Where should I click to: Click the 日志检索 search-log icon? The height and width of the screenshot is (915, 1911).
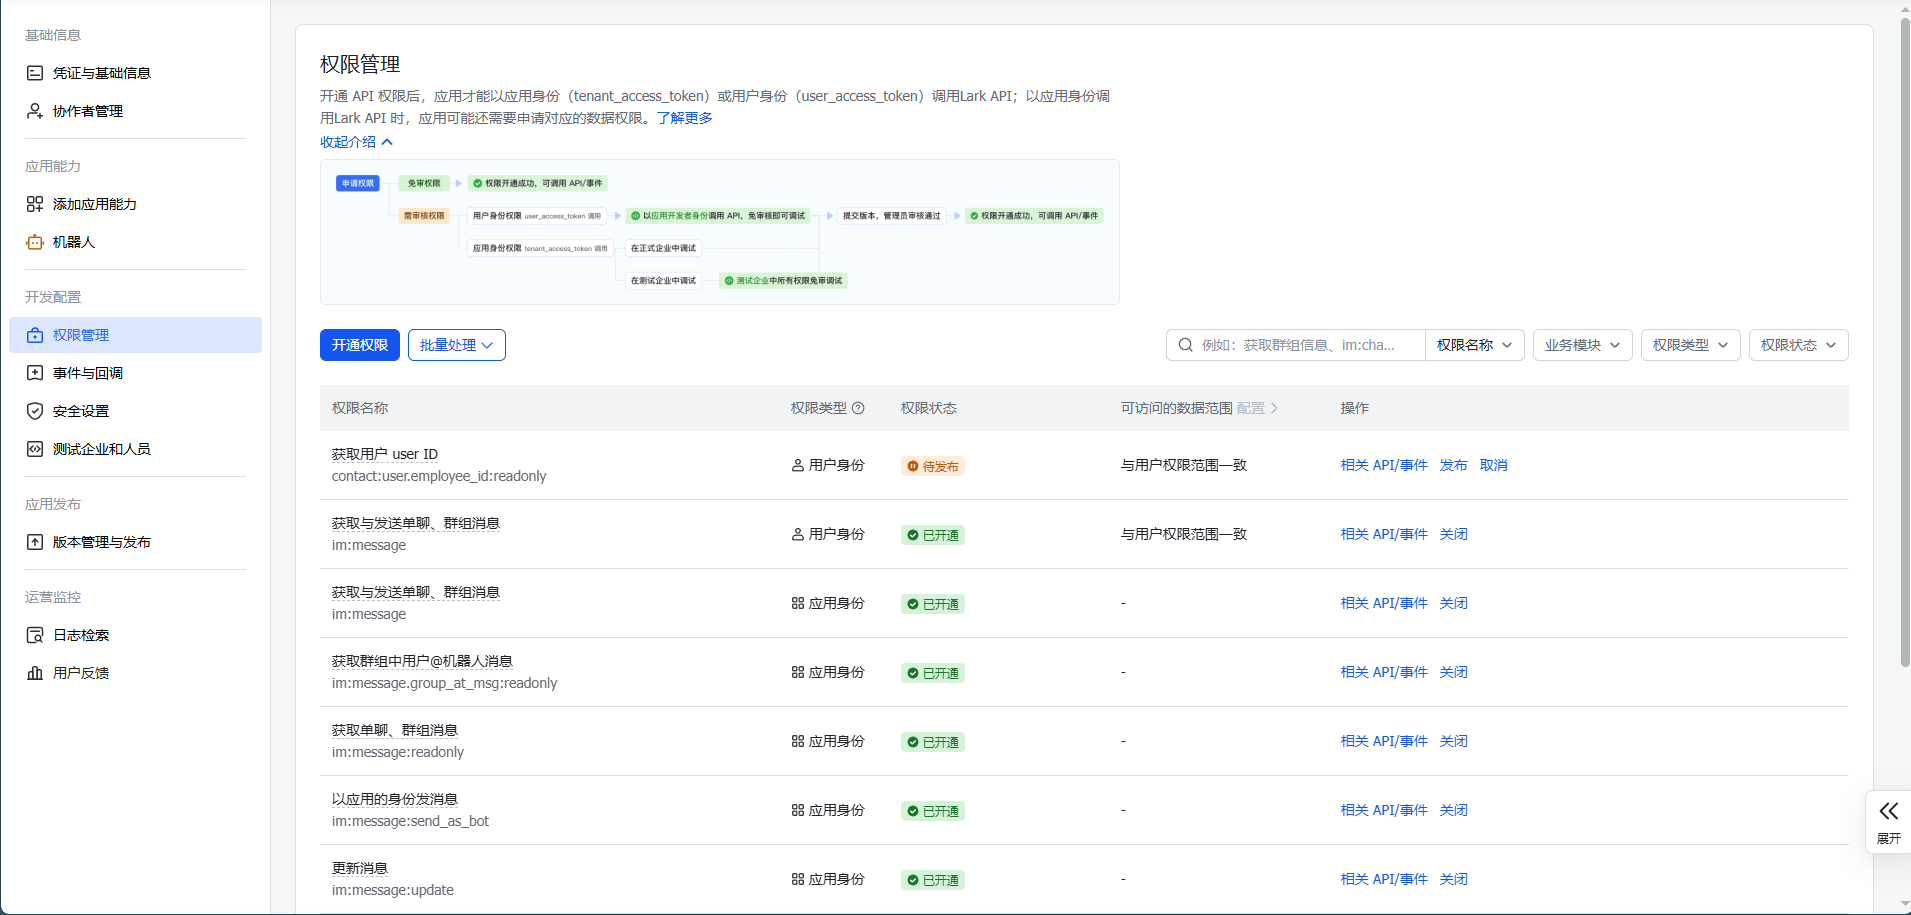[x=35, y=635]
